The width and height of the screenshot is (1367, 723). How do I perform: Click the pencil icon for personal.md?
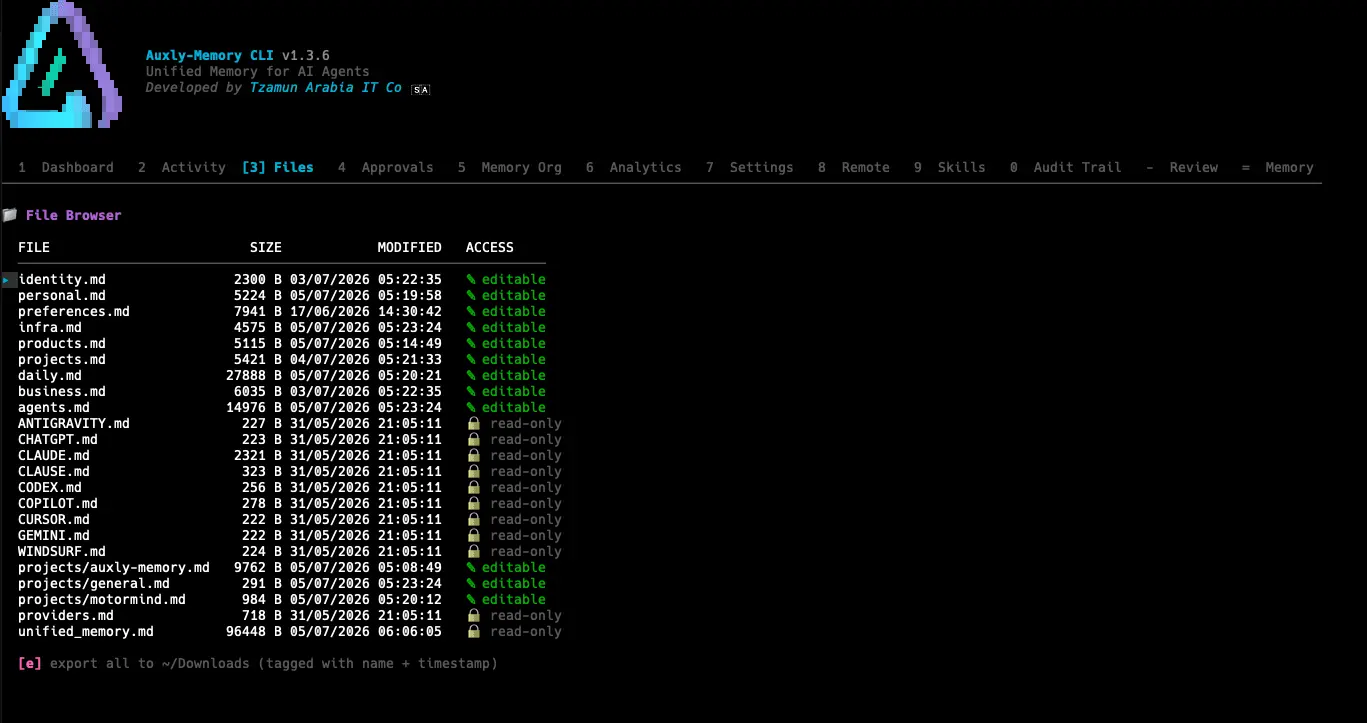(x=472, y=295)
